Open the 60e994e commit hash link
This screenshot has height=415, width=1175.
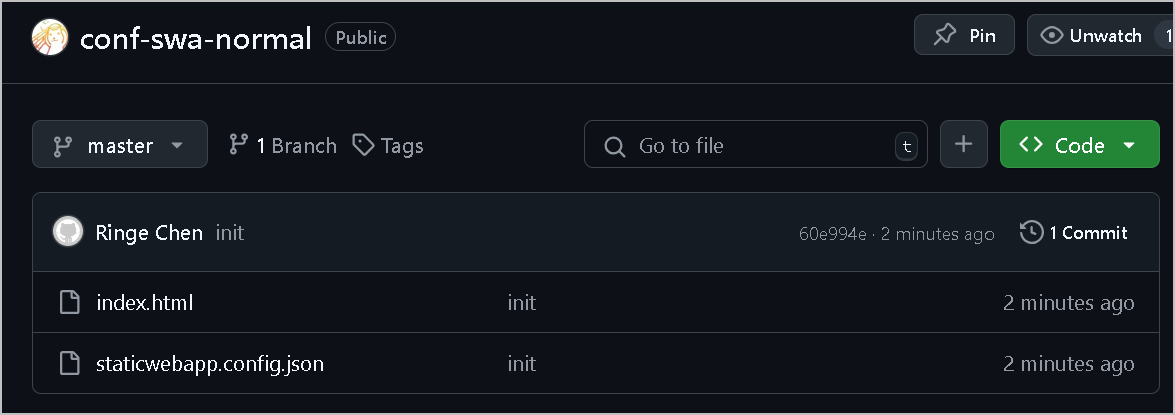[x=832, y=234]
